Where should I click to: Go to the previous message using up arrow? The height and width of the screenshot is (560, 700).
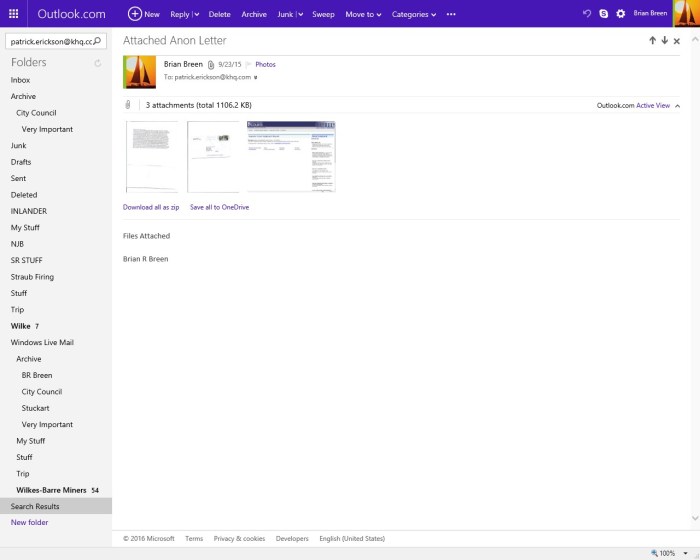[652, 41]
